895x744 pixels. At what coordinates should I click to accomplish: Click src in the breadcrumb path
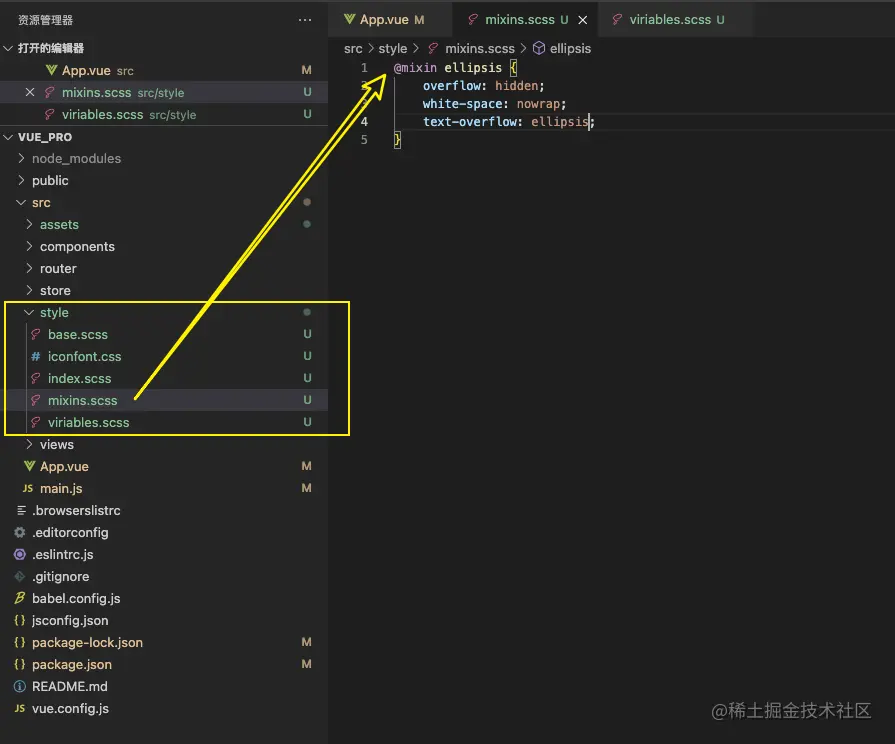[x=353, y=49]
